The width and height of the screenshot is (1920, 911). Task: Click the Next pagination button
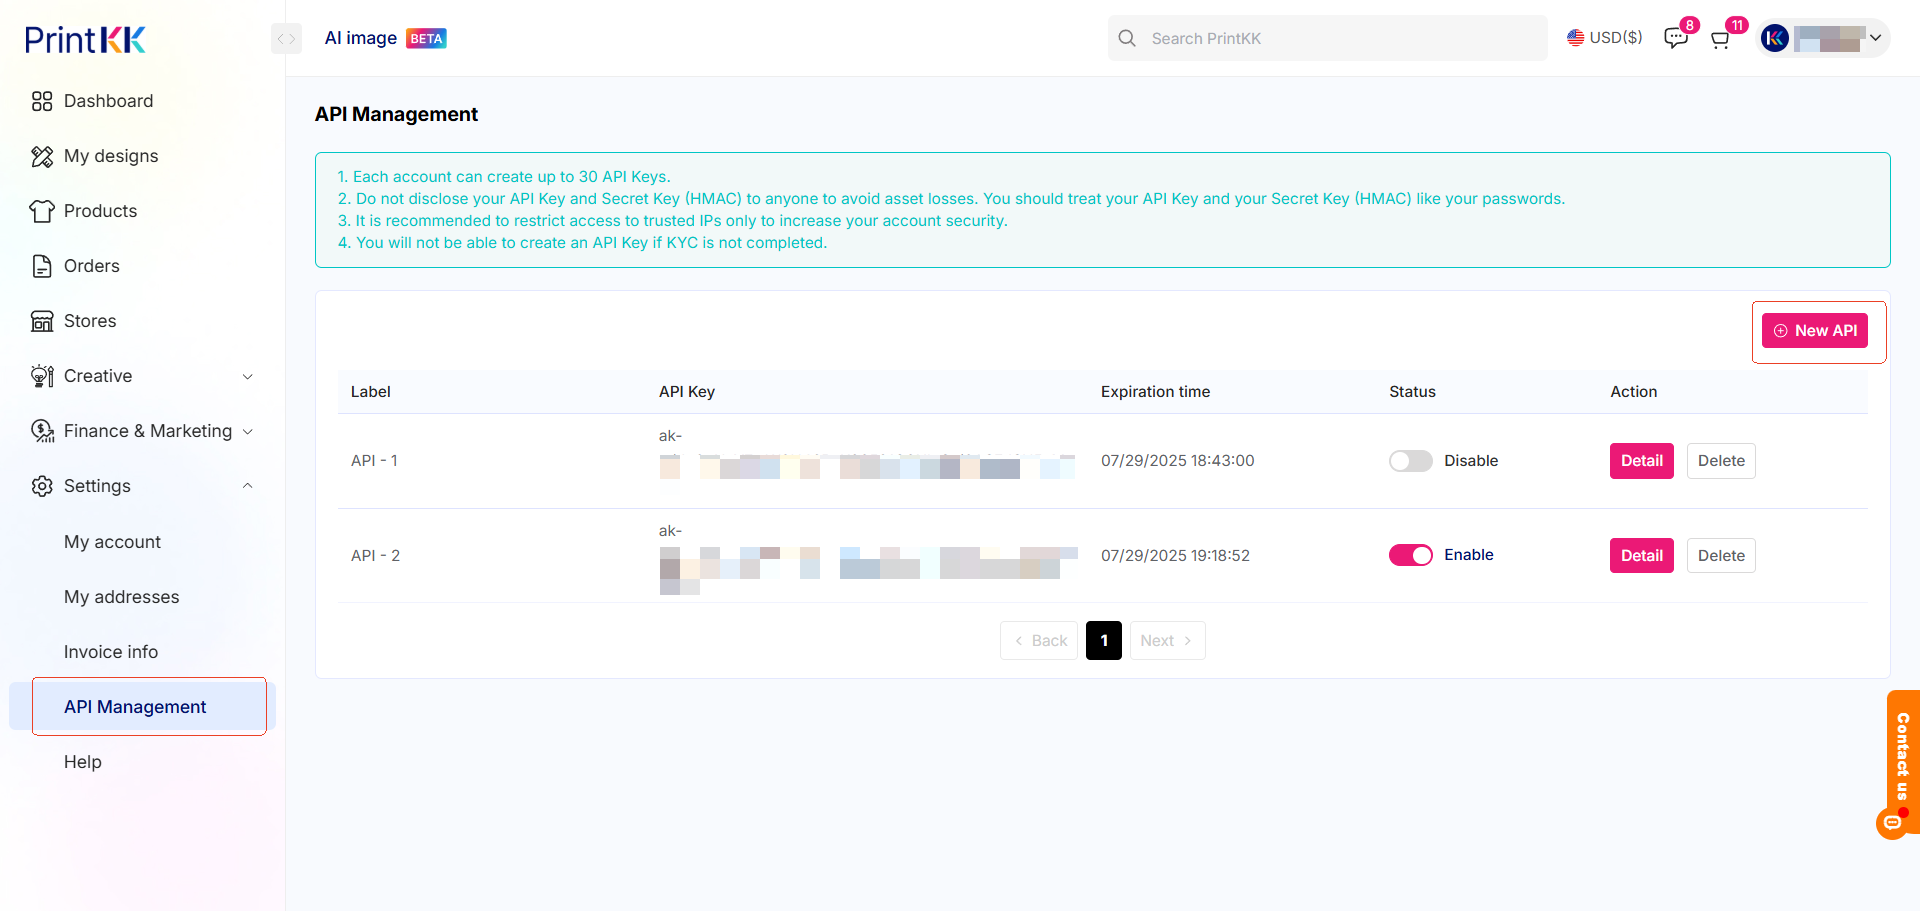point(1167,640)
